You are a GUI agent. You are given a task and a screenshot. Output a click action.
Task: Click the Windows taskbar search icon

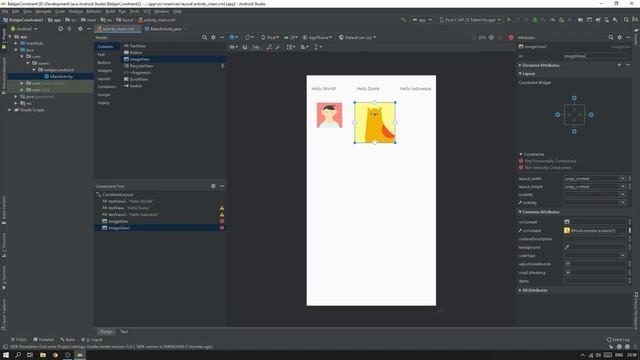[x=18, y=355]
